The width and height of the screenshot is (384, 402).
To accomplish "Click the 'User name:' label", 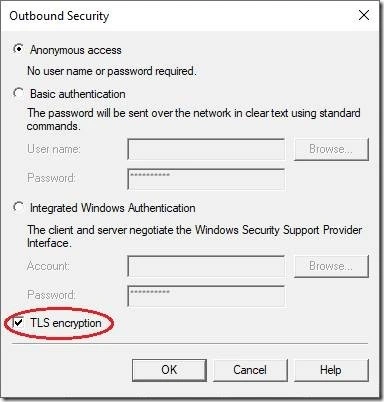I will tap(54, 149).
